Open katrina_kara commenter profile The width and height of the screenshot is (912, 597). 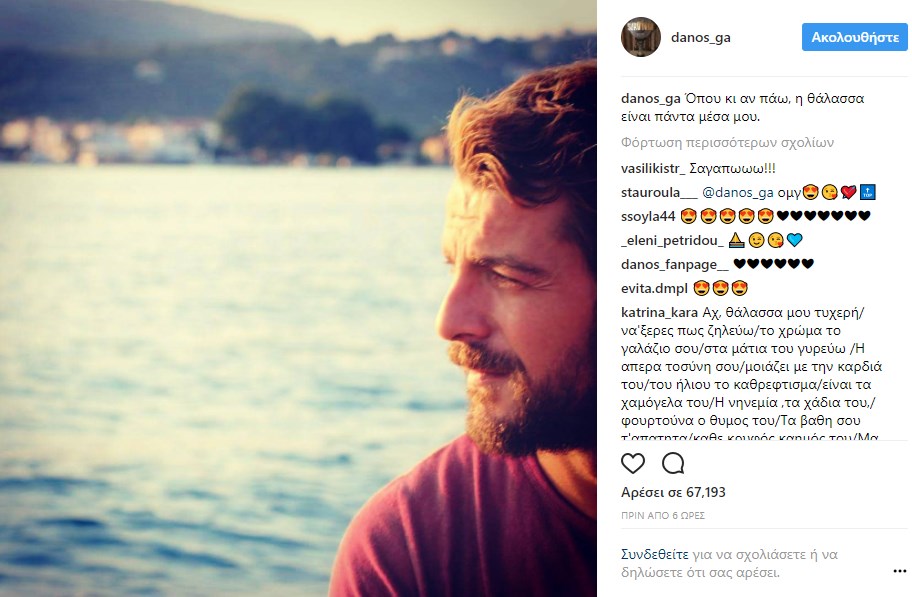click(659, 312)
